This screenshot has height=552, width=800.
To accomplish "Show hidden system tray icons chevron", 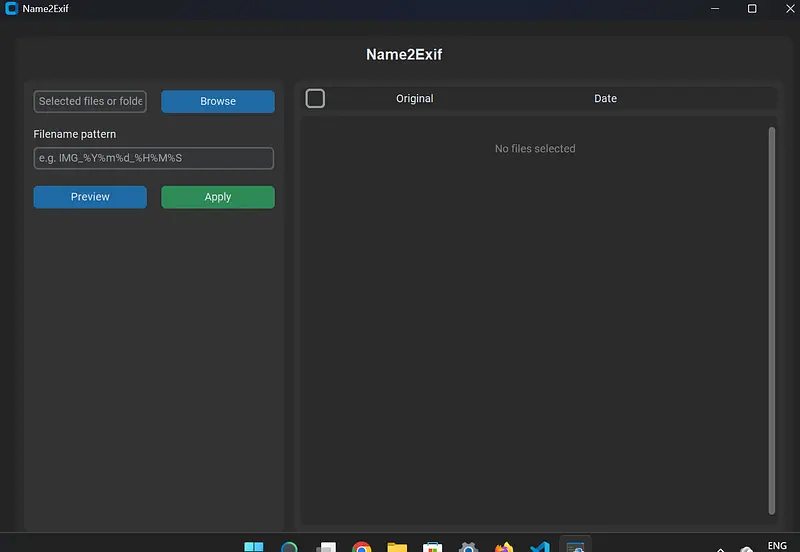I will click(721, 548).
